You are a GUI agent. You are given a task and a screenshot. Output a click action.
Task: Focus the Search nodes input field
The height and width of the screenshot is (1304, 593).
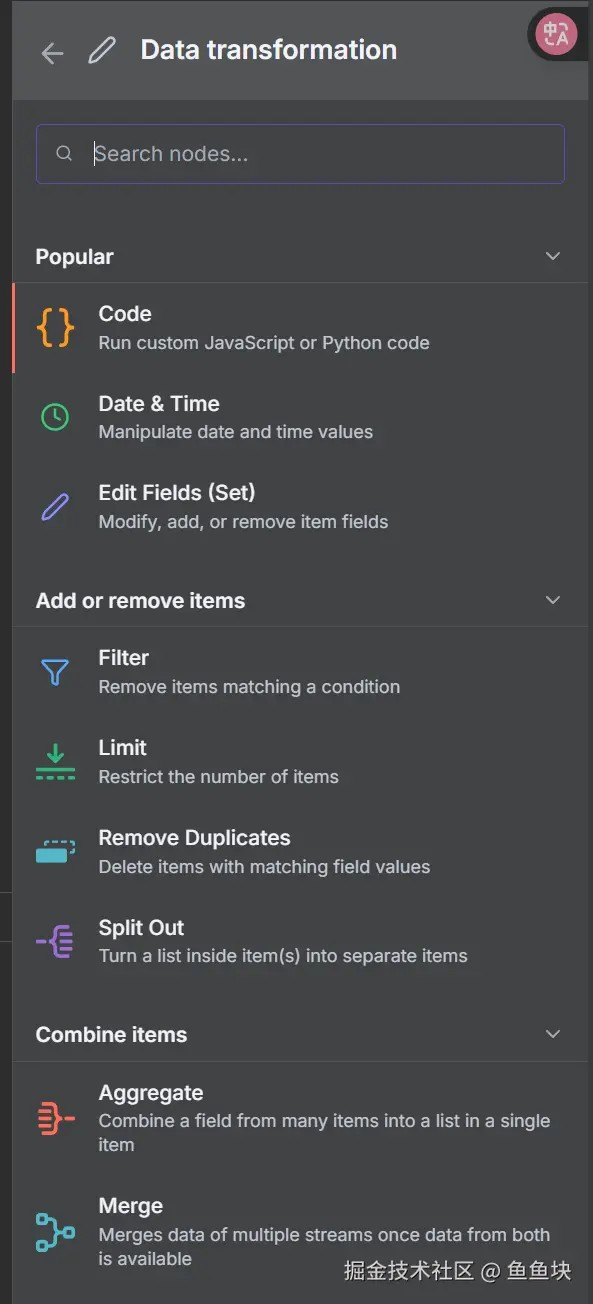(x=300, y=154)
